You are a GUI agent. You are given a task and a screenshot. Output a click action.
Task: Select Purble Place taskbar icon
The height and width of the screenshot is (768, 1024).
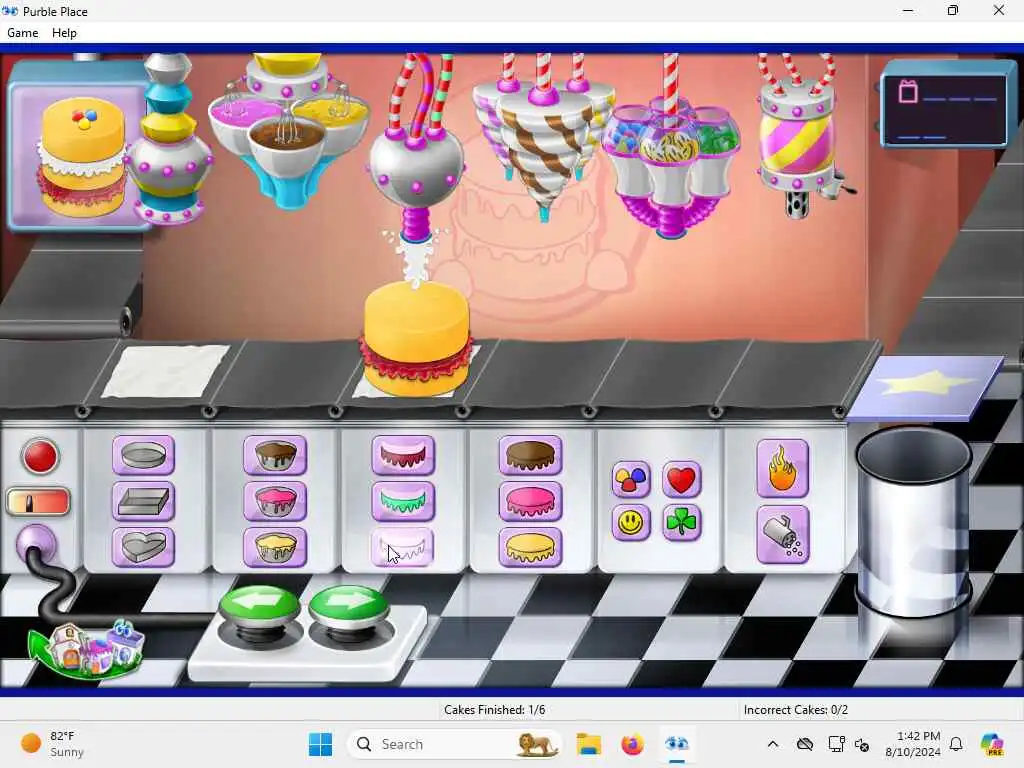(x=677, y=744)
